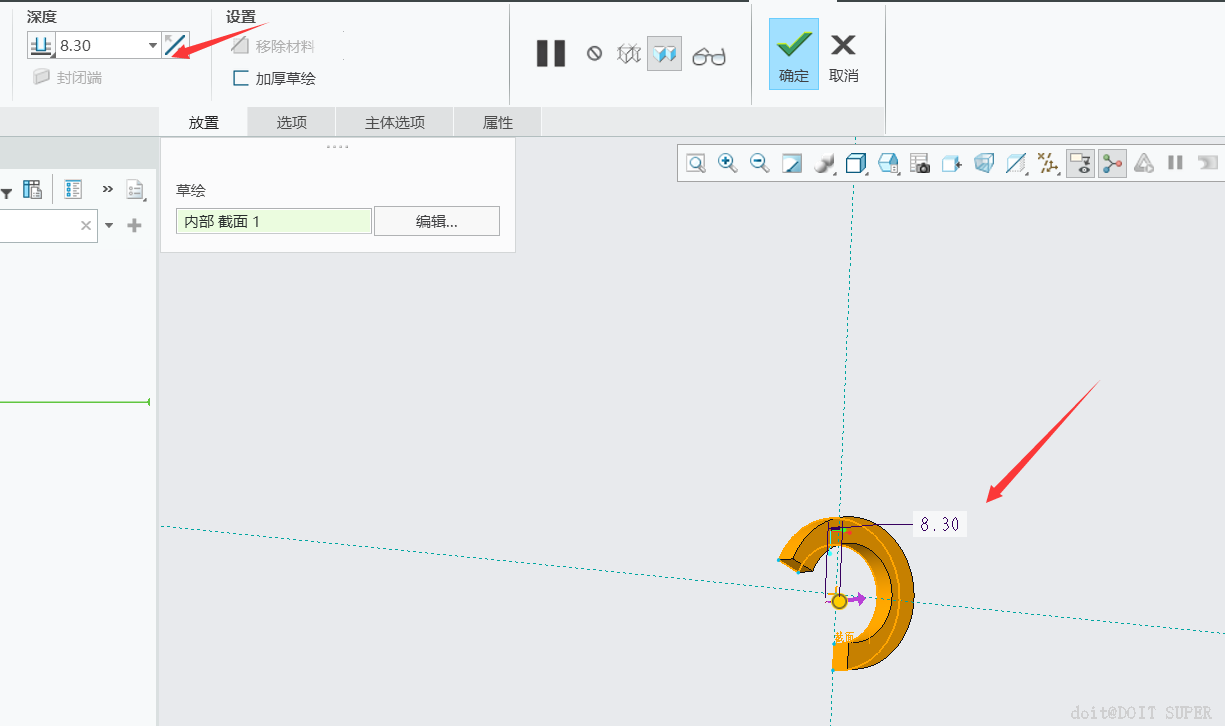The width and height of the screenshot is (1225, 726).
Task: Click the 8.30 dimension label on model
Action: 940,524
